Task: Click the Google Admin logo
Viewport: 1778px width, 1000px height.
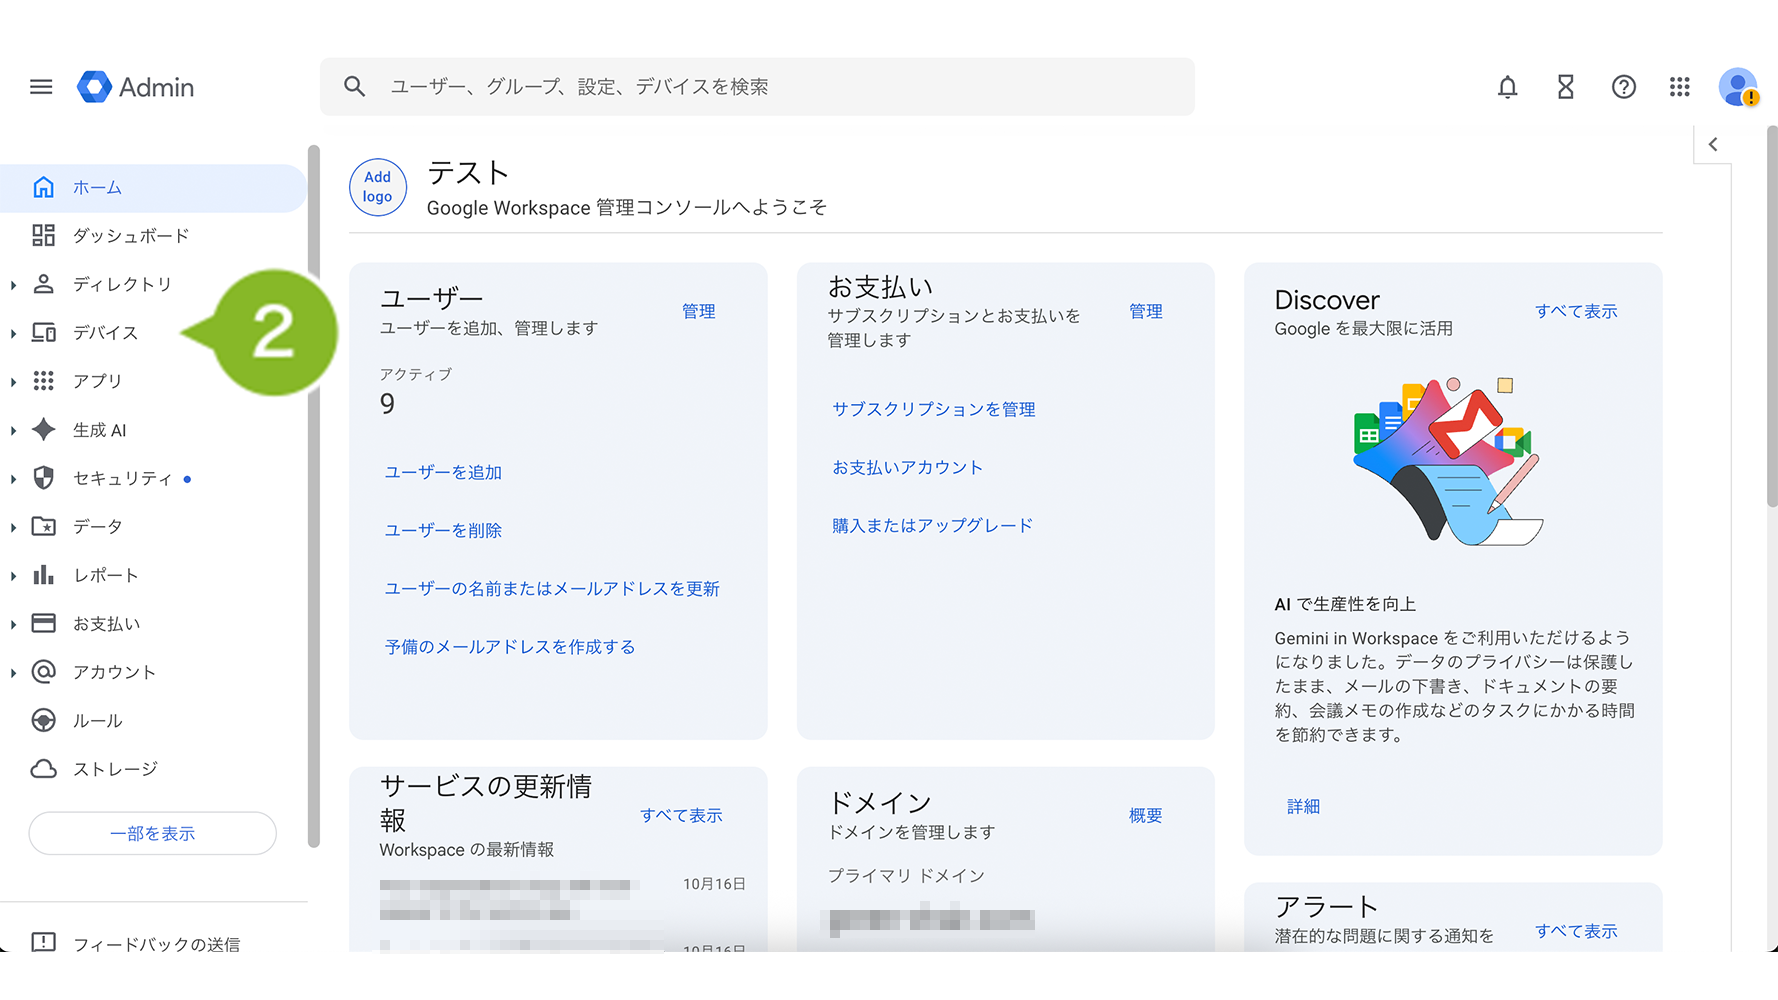Action: click(136, 87)
